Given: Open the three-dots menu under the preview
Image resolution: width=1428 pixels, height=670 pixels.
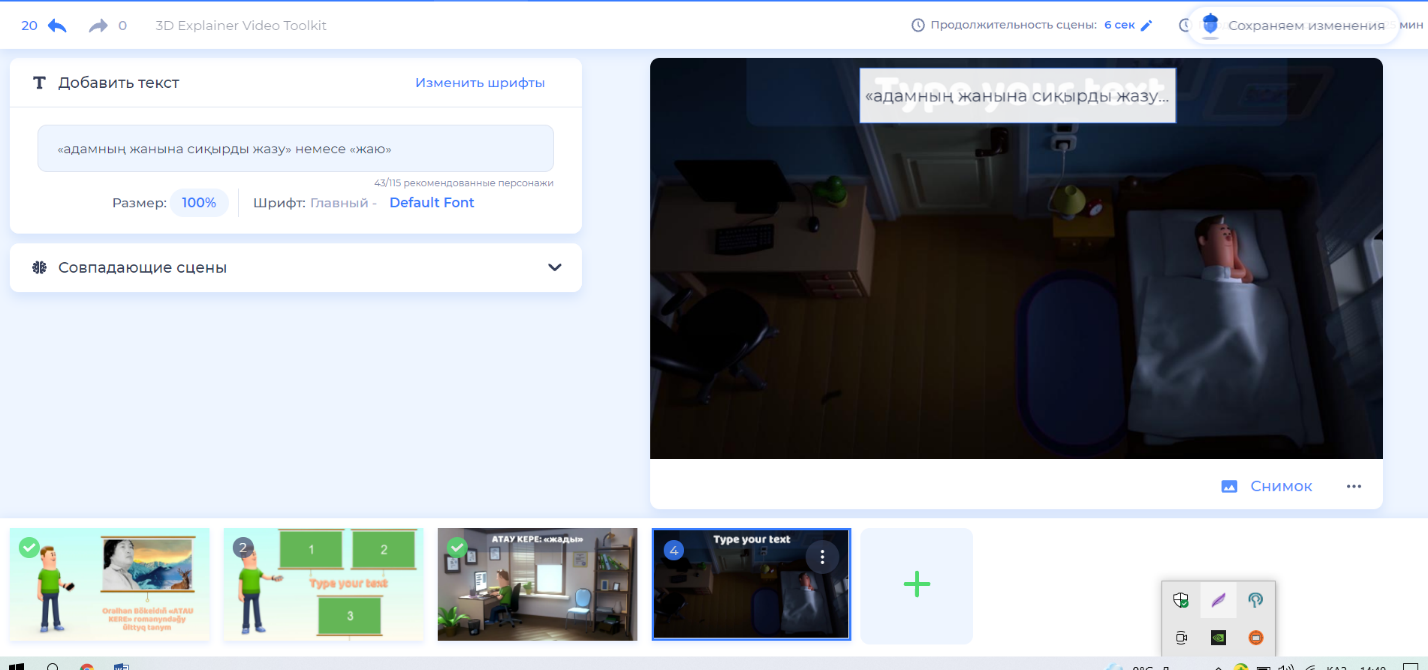Looking at the screenshot, I should 1354,486.
